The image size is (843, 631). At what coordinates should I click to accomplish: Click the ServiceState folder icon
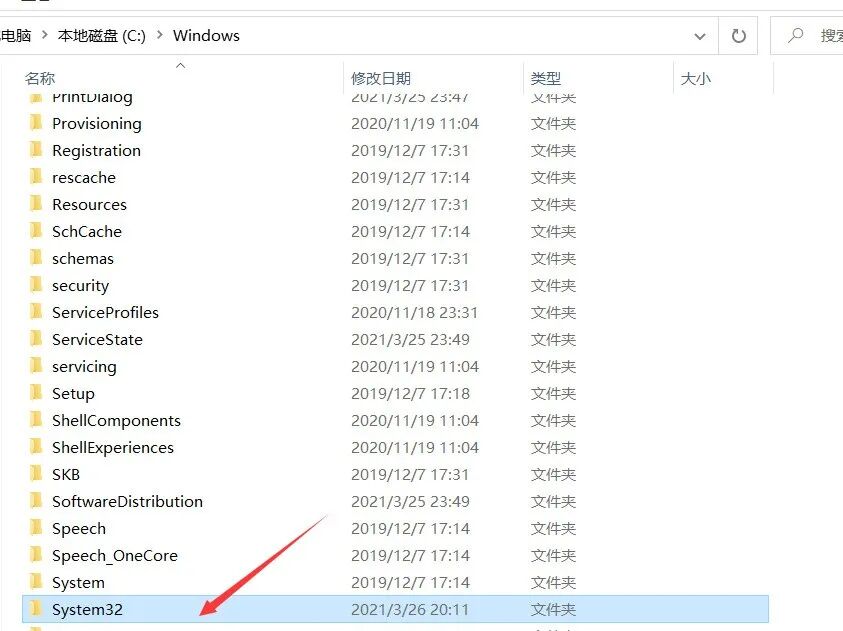click(x=36, y=339)
